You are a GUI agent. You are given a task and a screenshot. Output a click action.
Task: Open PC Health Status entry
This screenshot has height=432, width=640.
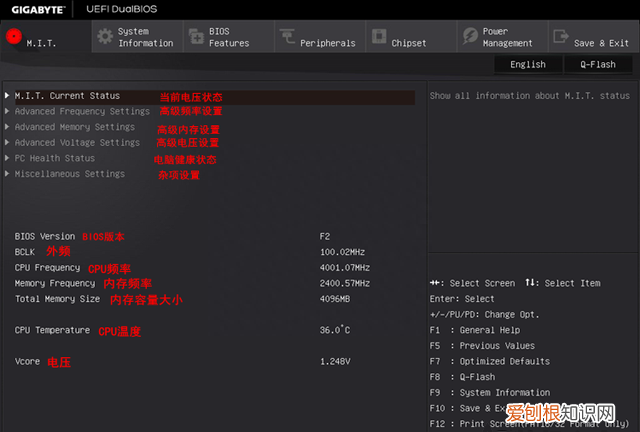click(54, 159)
